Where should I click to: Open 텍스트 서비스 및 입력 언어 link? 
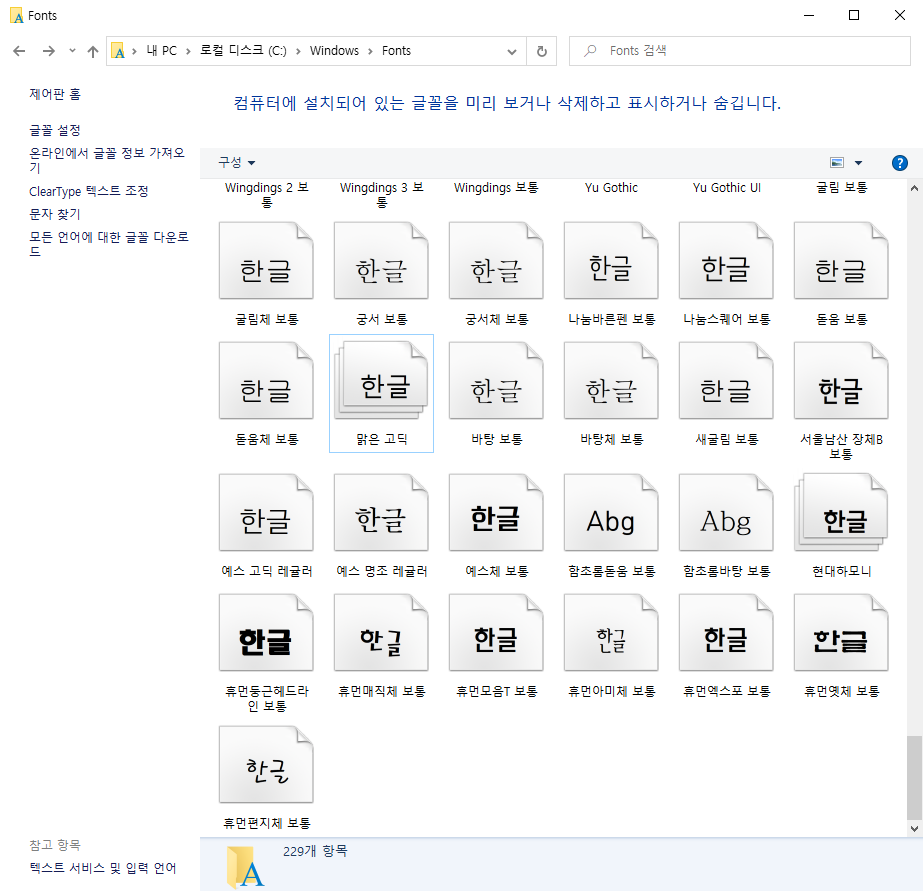click(x=103, y=868)
